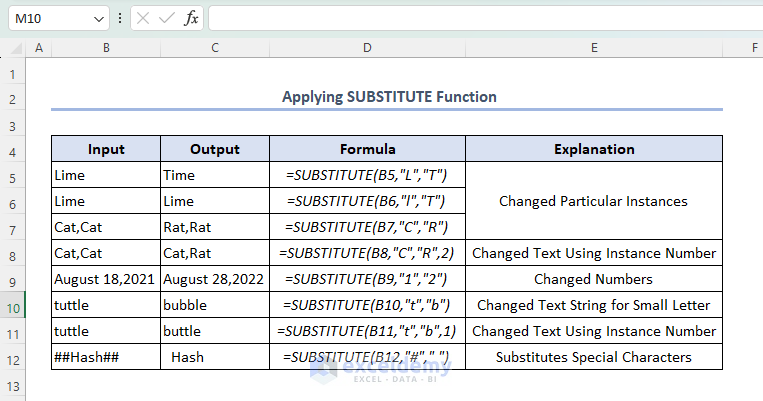Click the formula bar options dots
Image resolution: width=763 pixels, height=401 pixels.
(120, 19)
